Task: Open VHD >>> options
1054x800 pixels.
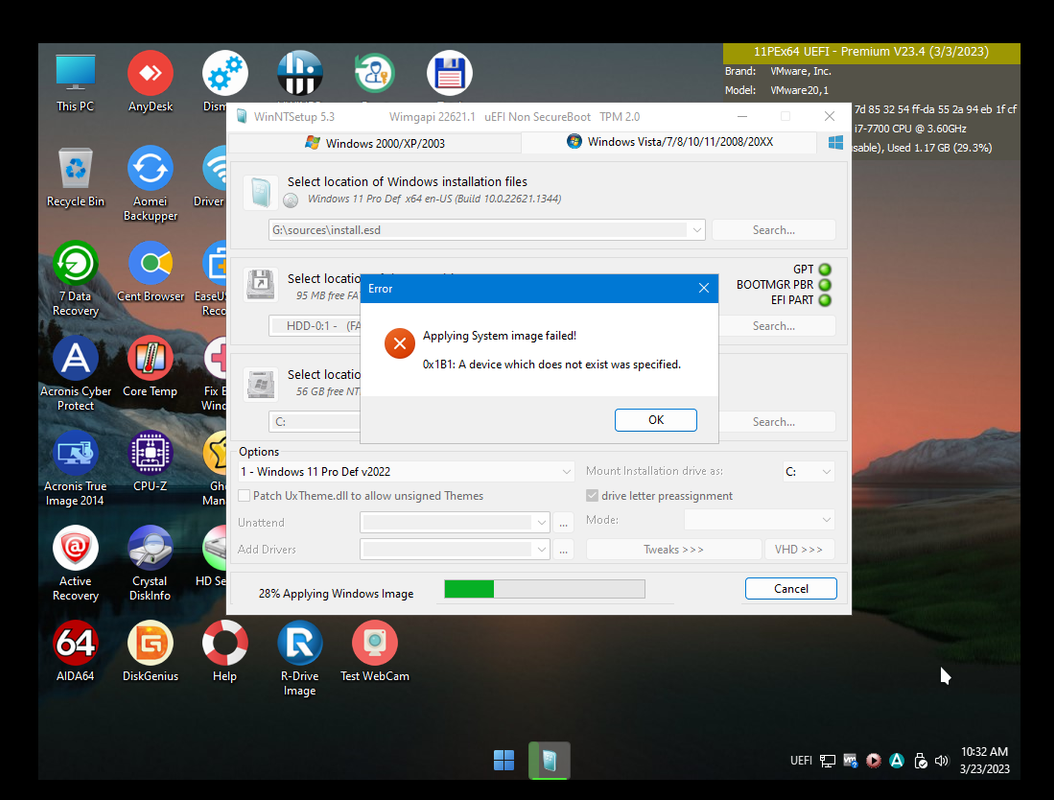Action: [799, 550]
